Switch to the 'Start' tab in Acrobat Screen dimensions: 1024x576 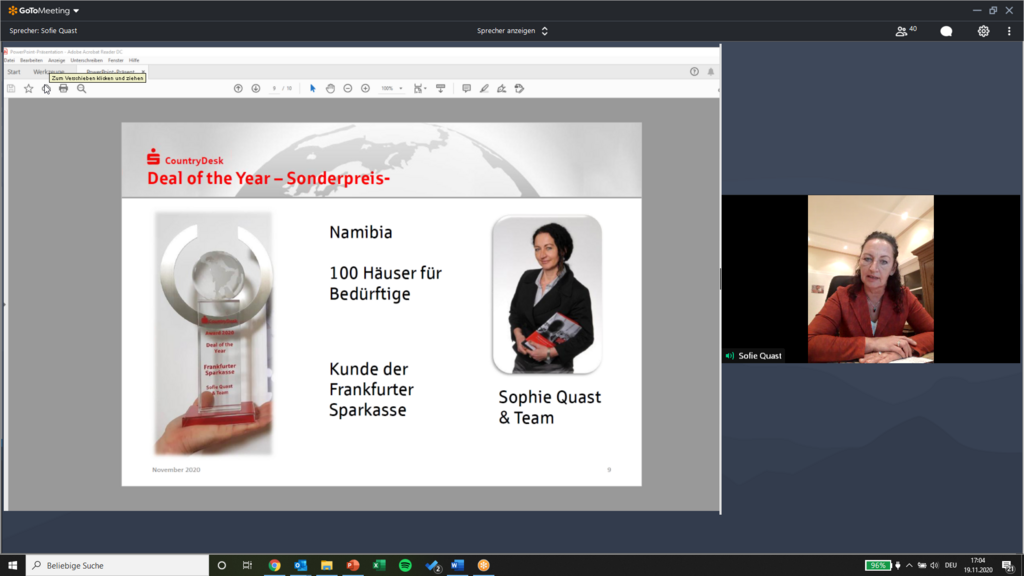14,72
